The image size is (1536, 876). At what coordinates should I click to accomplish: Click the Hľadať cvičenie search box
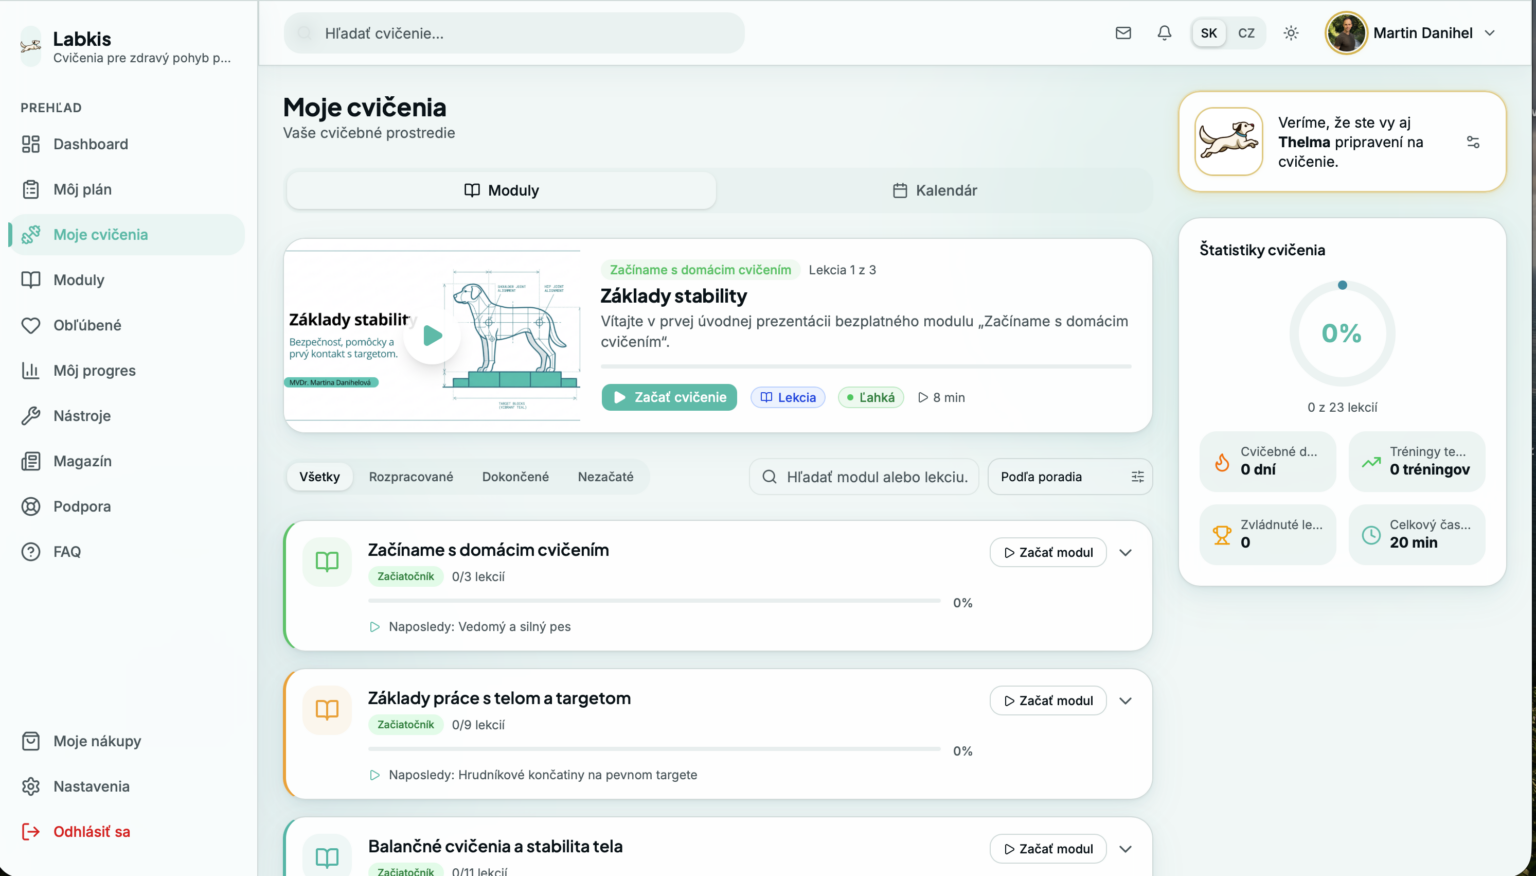click(515, 33)
